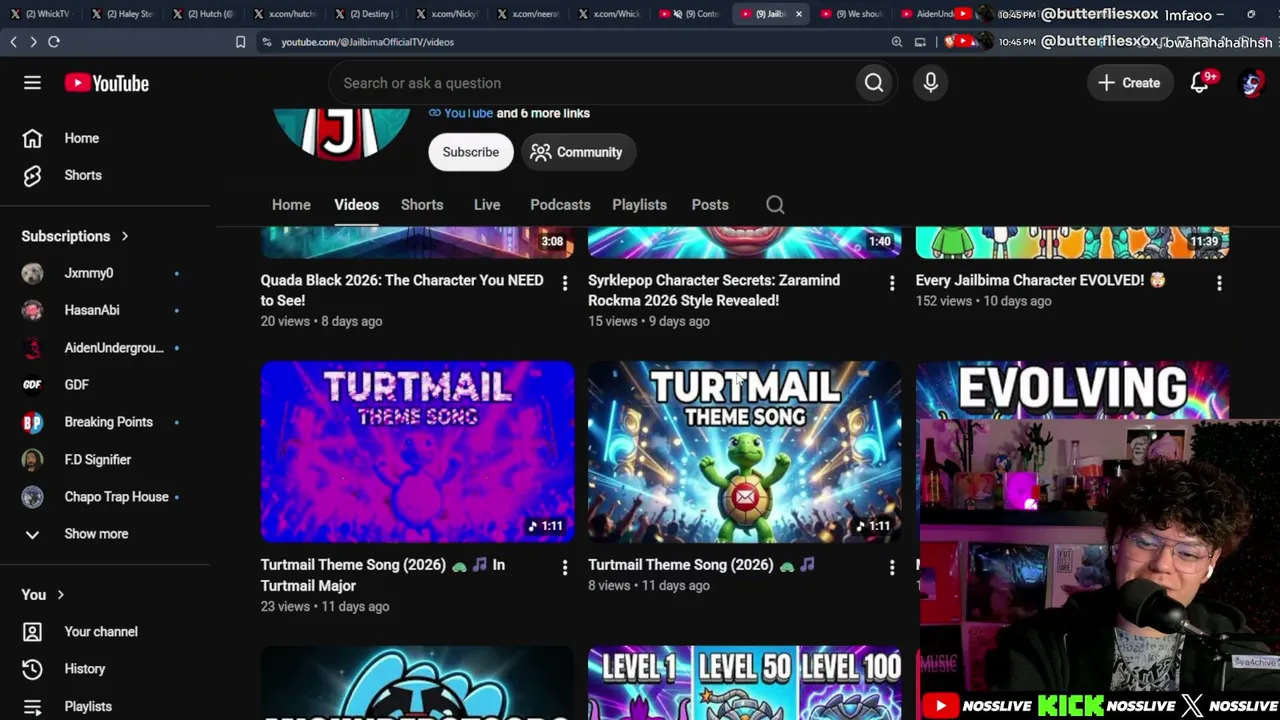Open F.D Signifier subscription channel

click(x=100, y=460)
